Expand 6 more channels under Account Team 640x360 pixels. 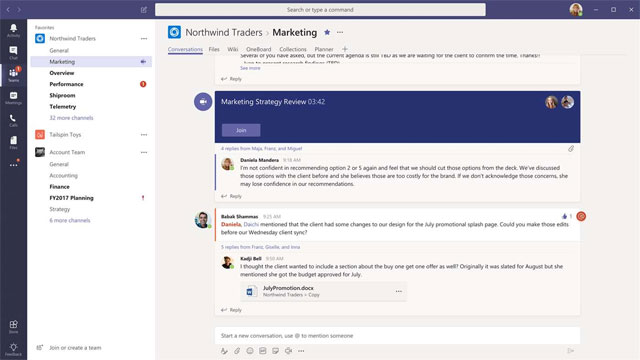[x=70, y=220]
